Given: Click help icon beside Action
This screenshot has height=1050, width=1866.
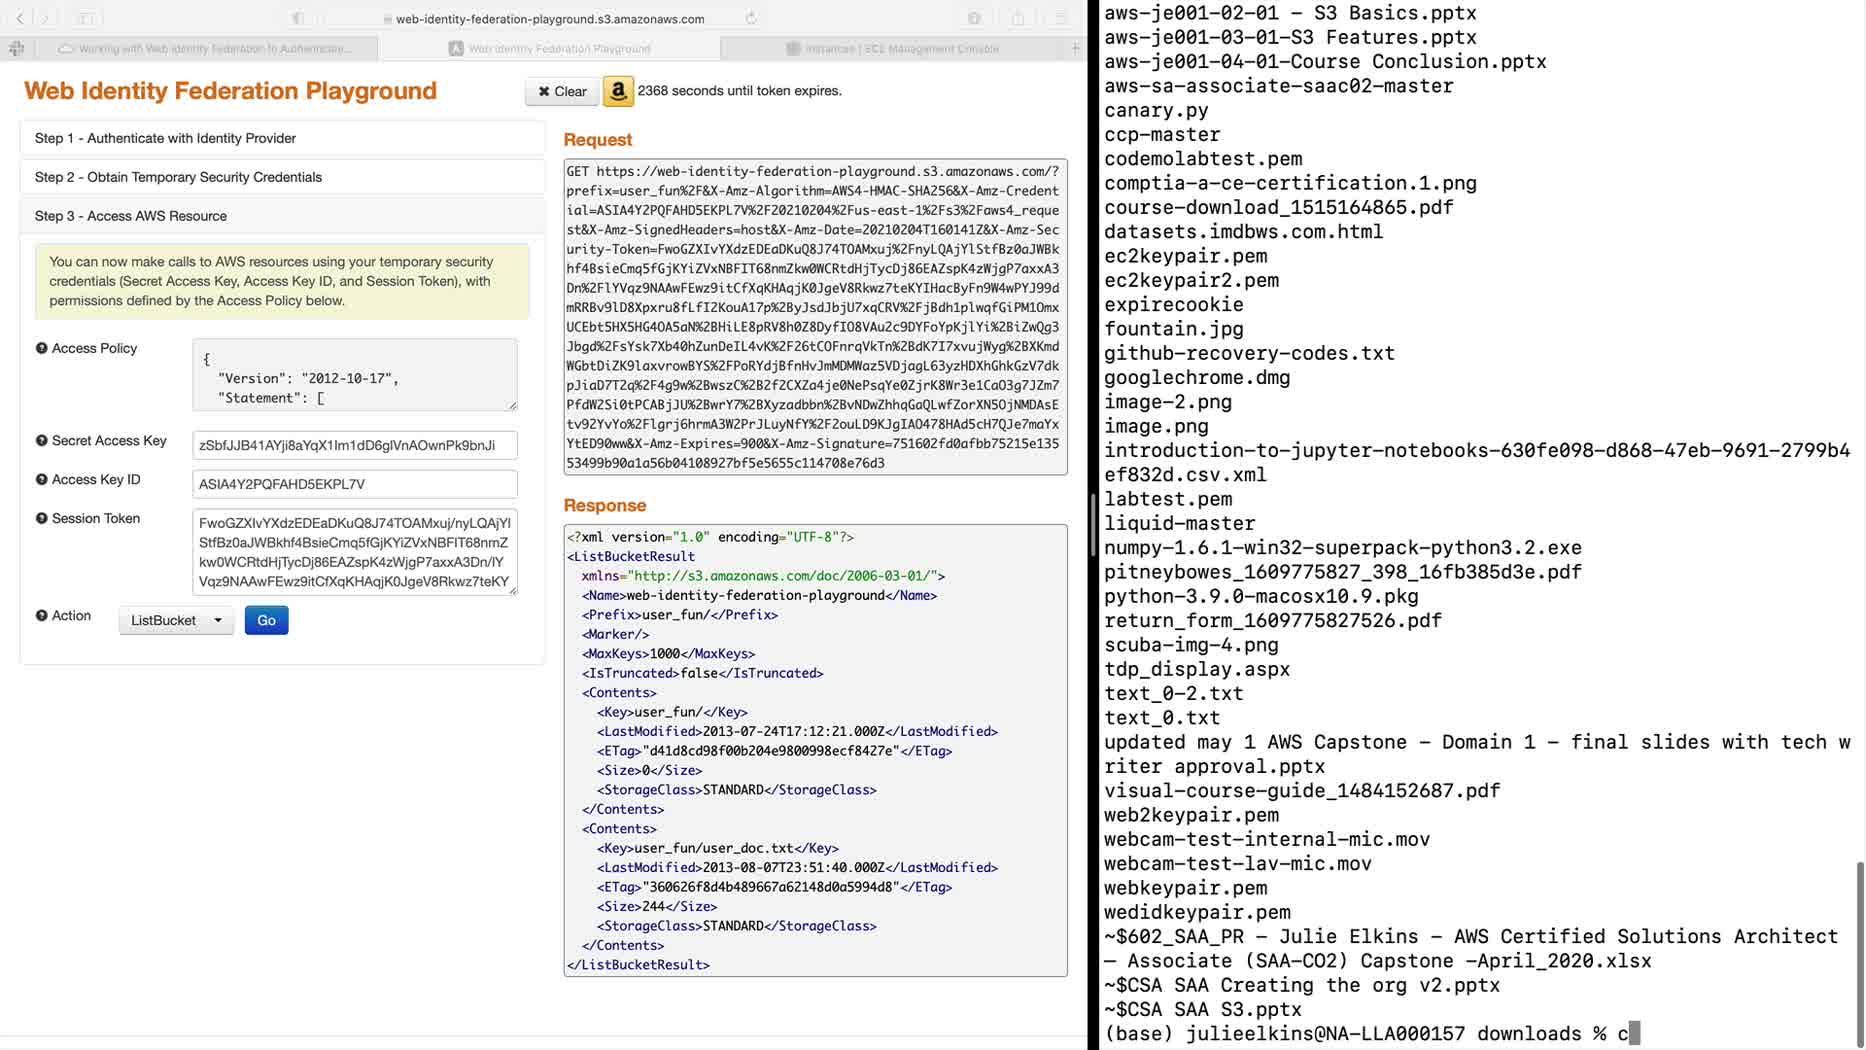Looking at the screenshot, I should [x=41, y=615].
